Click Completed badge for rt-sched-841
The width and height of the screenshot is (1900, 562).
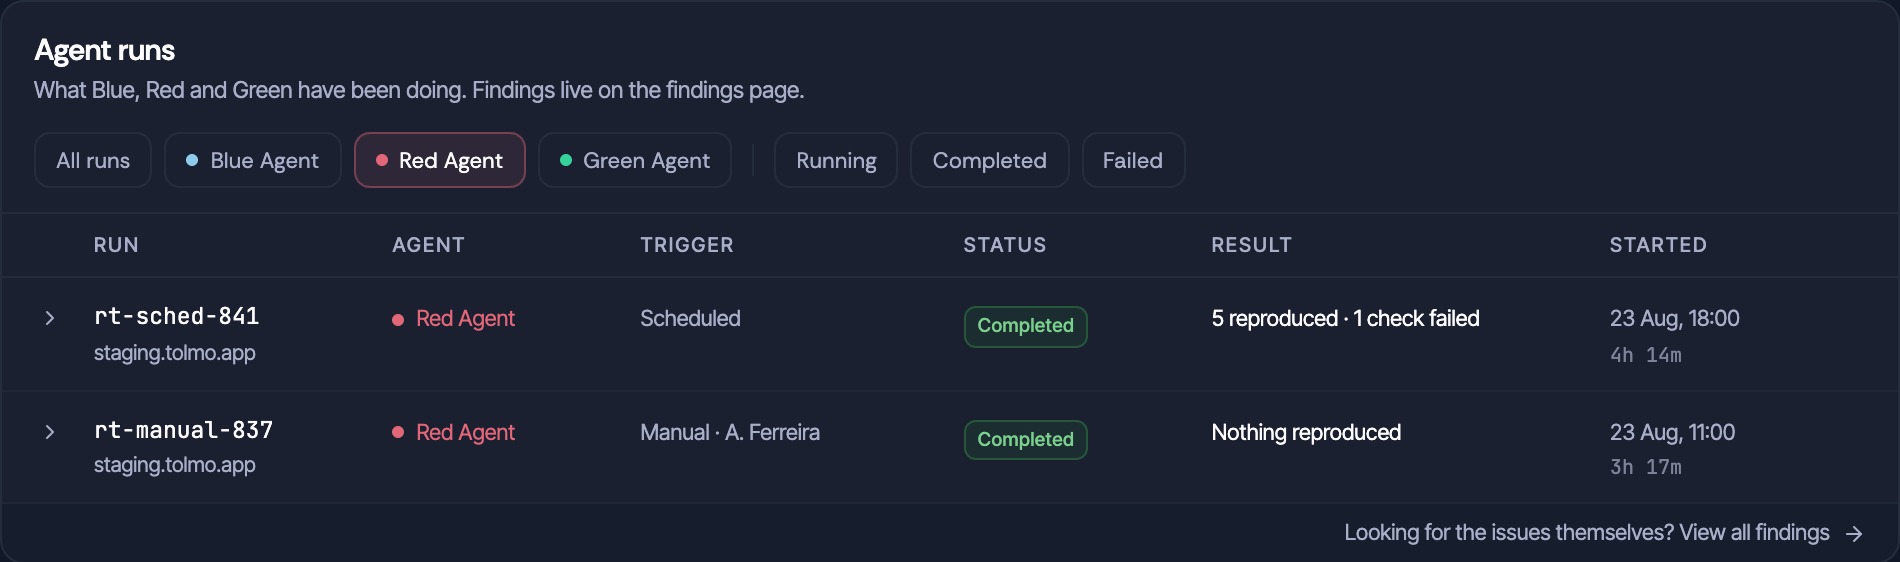pos(1026,326)
